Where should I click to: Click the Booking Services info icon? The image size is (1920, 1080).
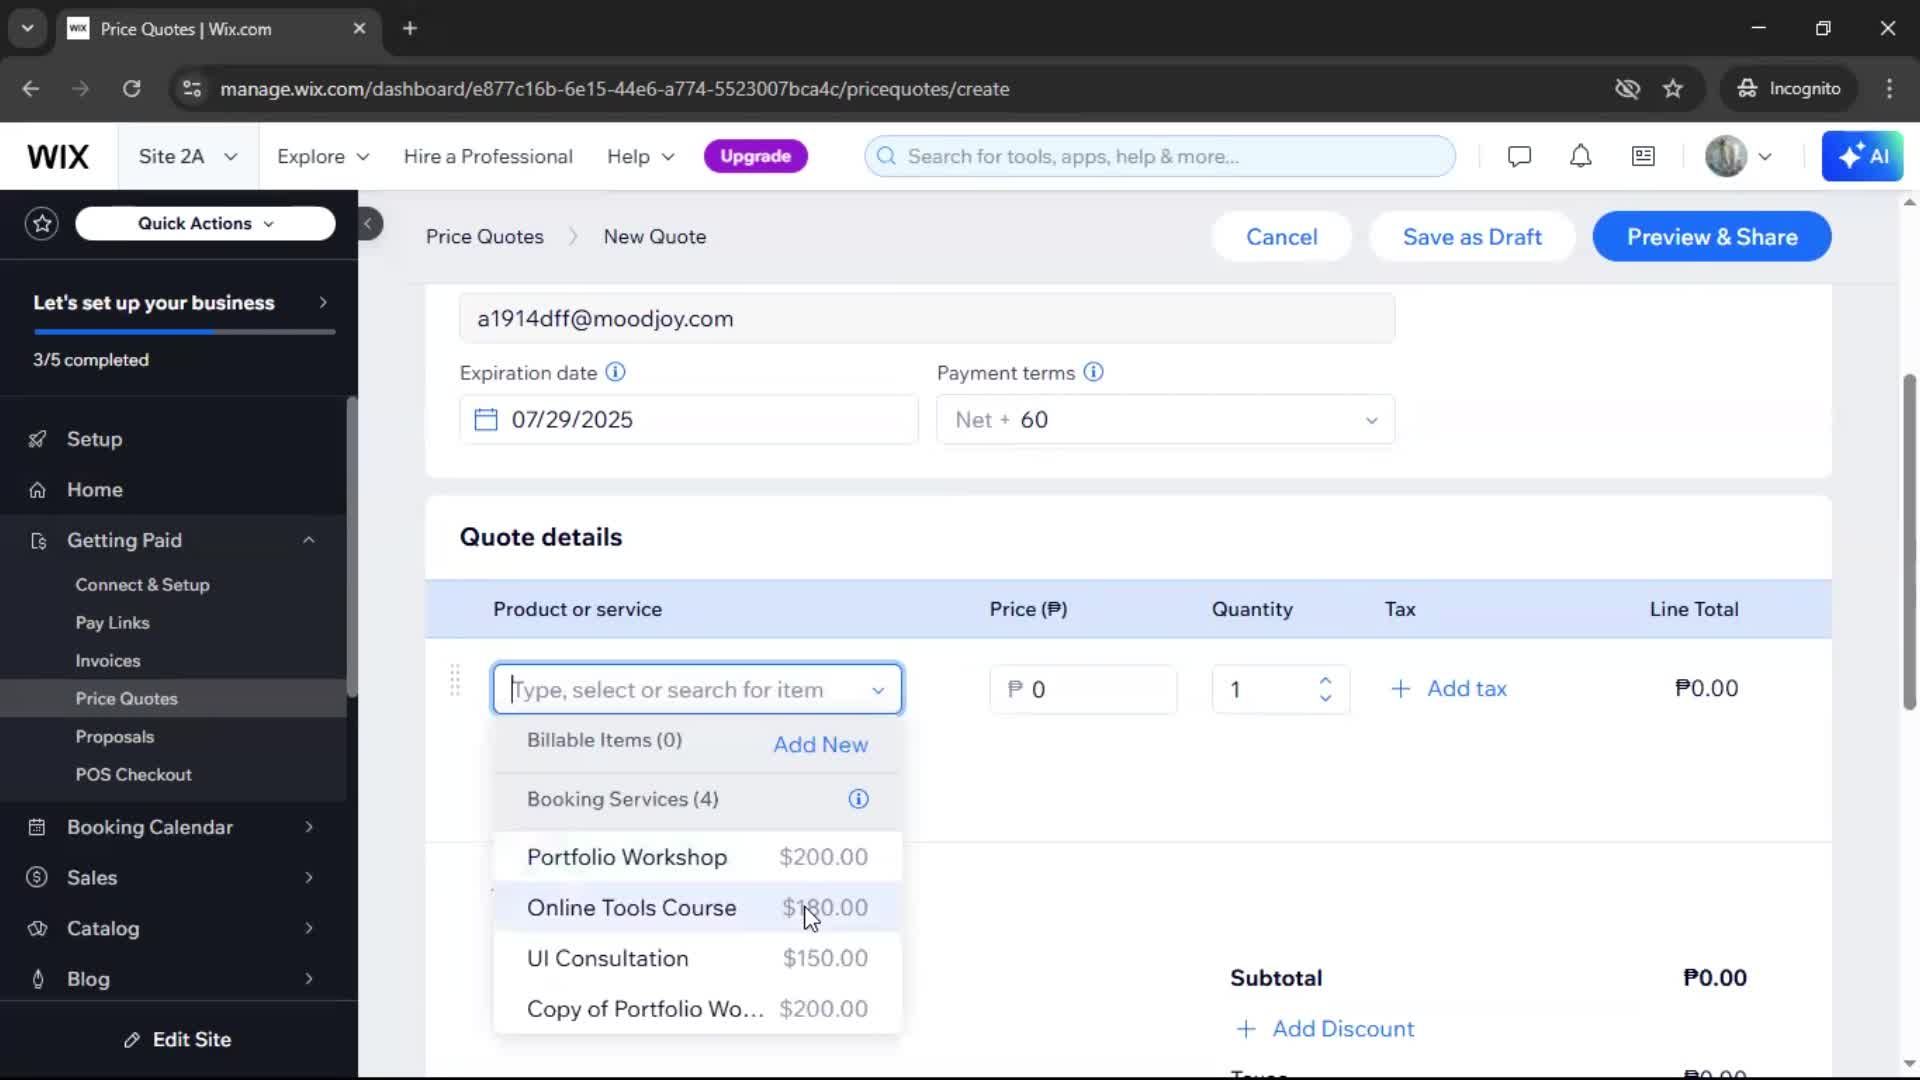tap(858, 799)
